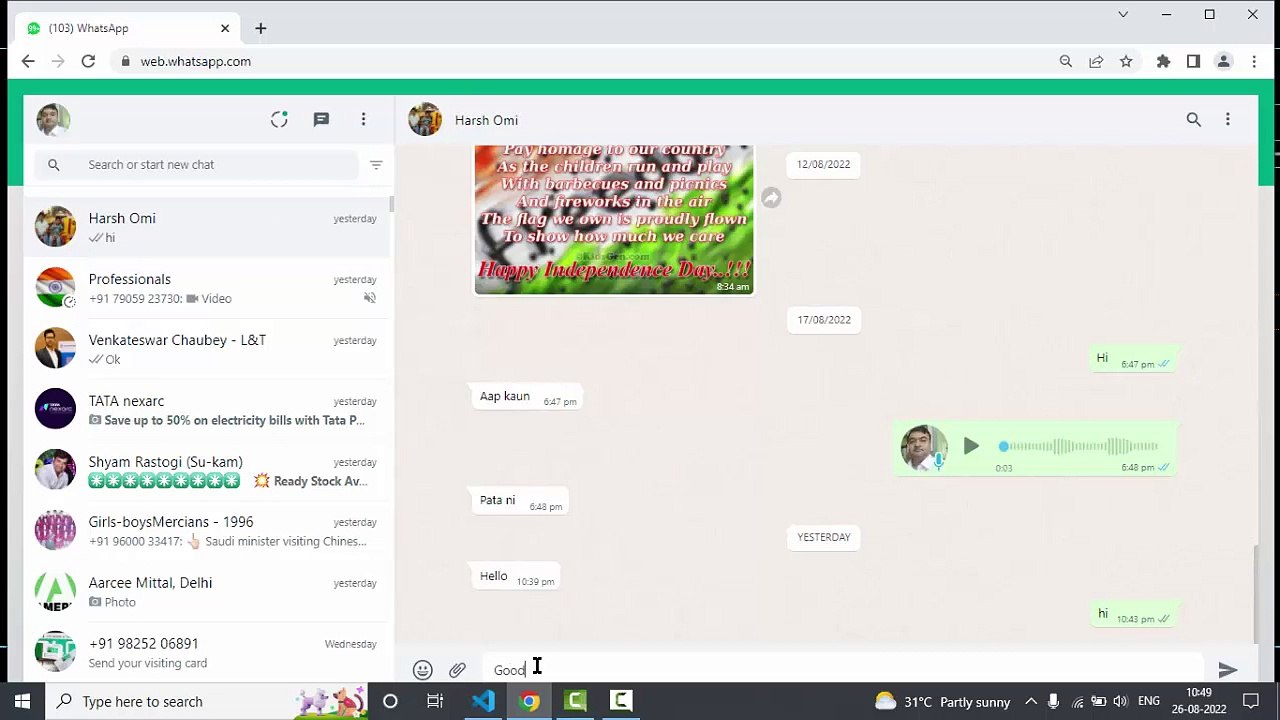Bookmark this tab with star icon

tap(1126, 61)
